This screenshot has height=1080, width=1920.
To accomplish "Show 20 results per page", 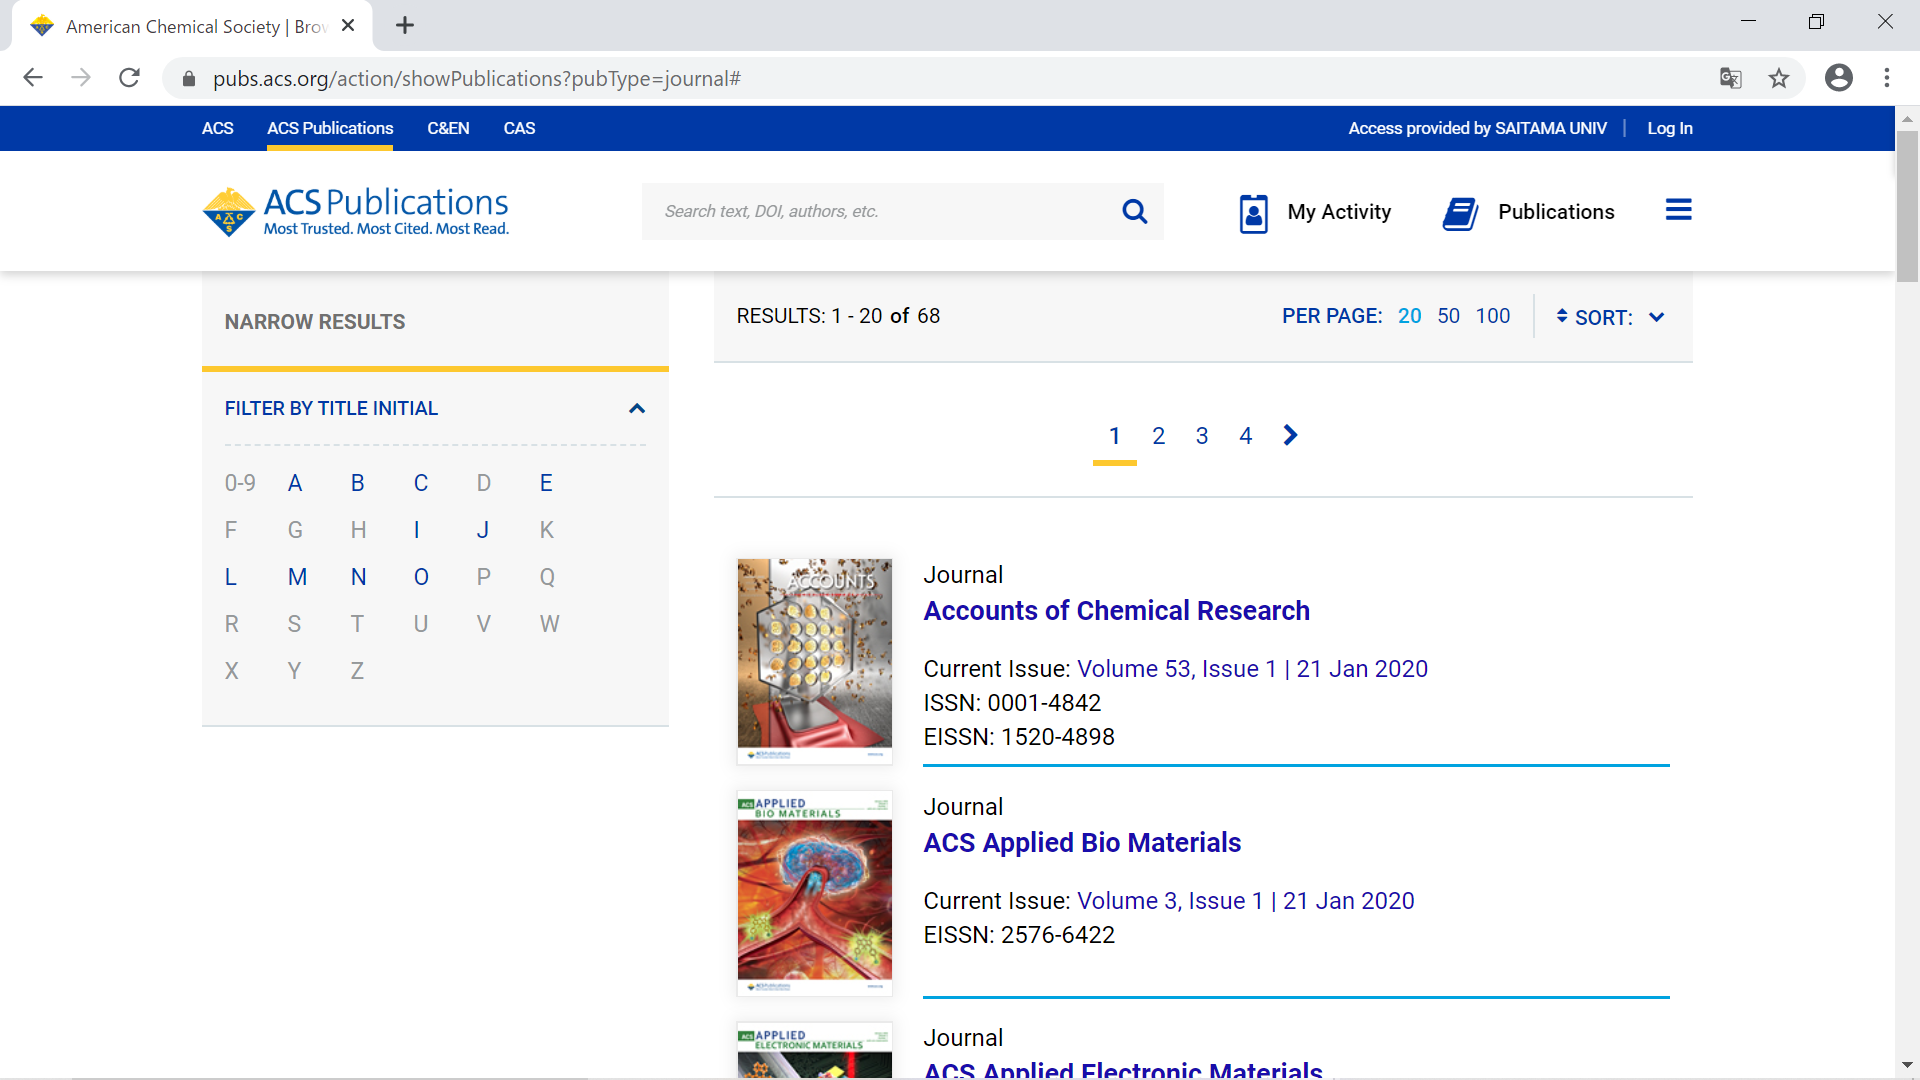I will [1409, 316].
